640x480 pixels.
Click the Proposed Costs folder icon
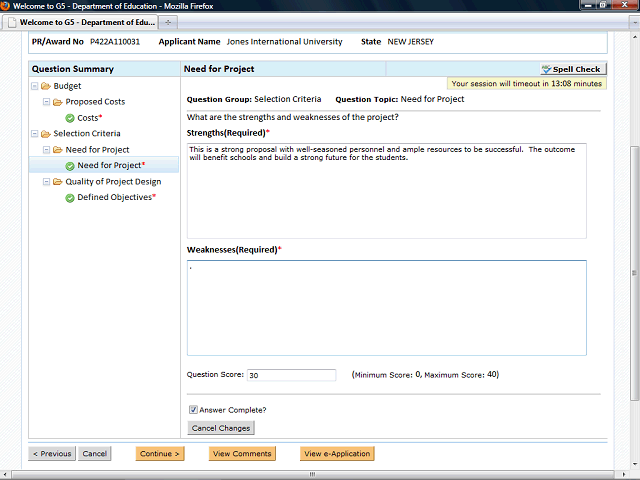[58, 102]
